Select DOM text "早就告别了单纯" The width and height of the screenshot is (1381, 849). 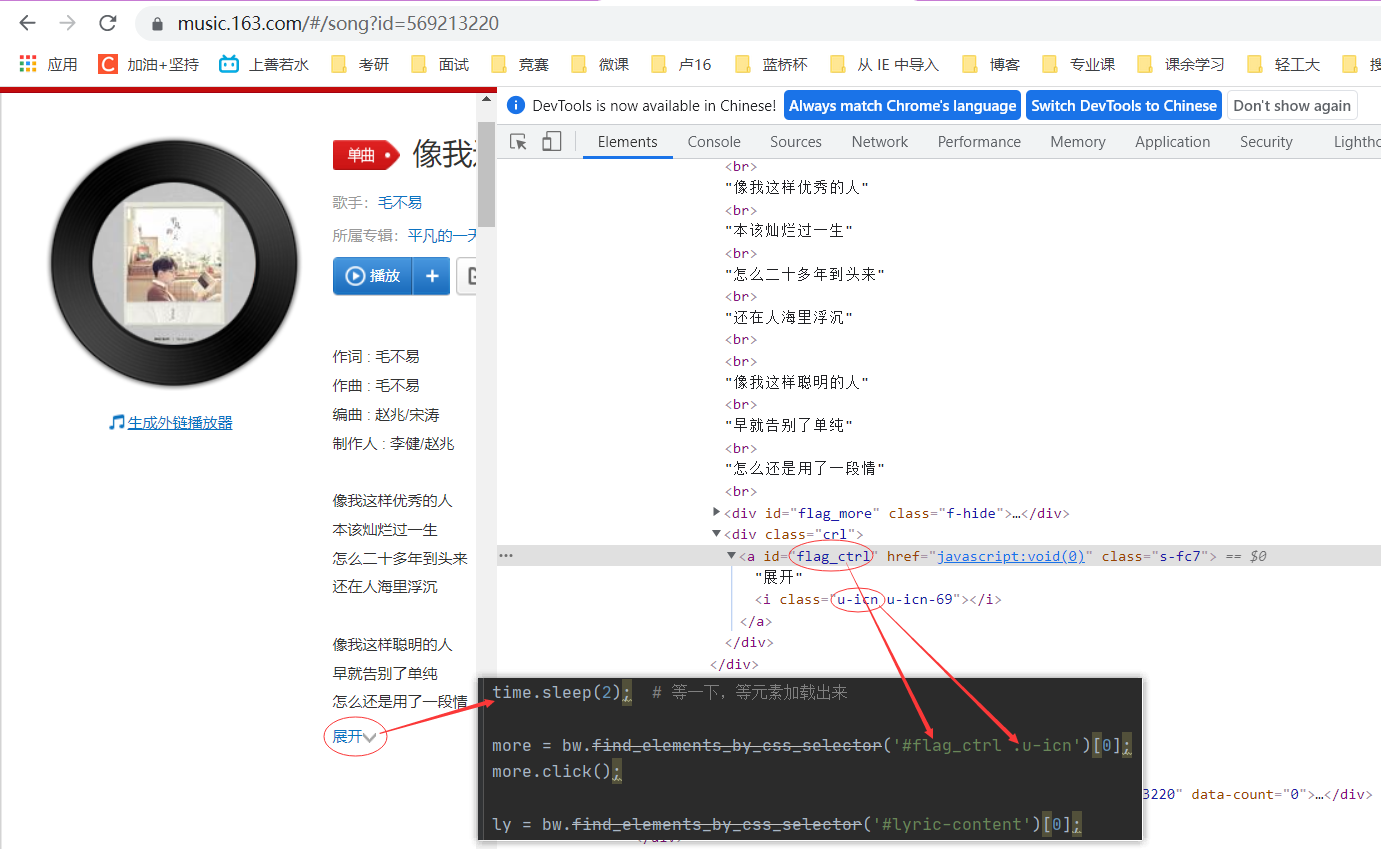[789, 426]
